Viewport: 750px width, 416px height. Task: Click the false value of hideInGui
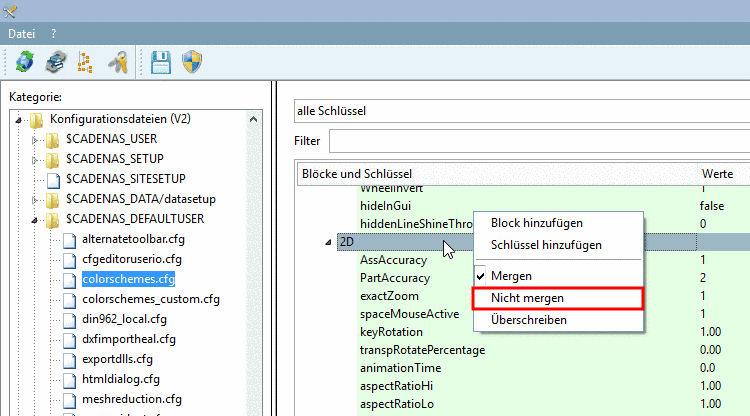712,206
